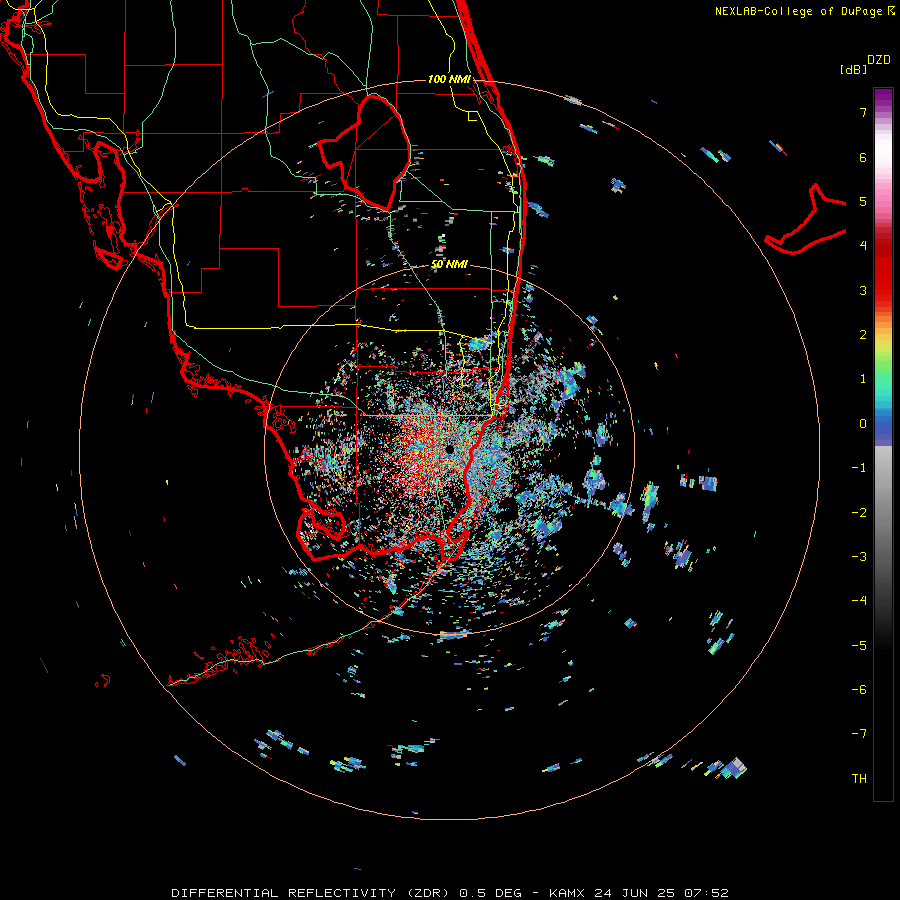Click the -2 value on colorbar

coord(859,513)
